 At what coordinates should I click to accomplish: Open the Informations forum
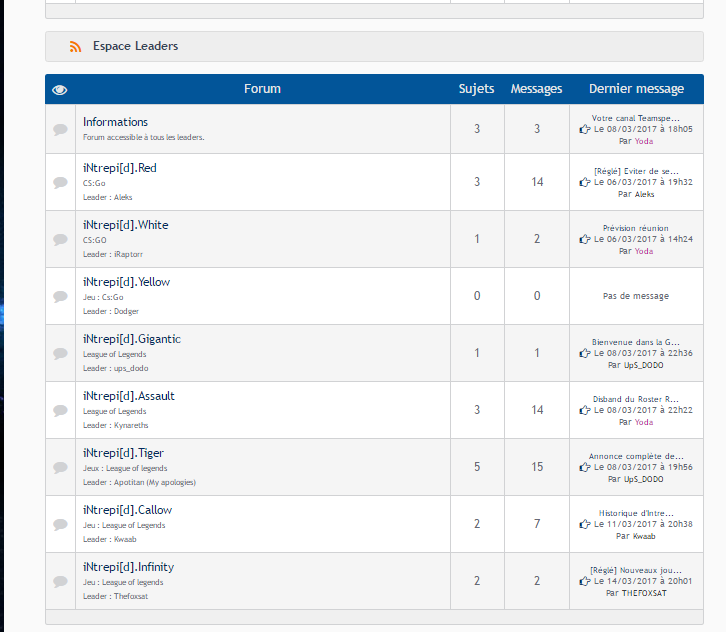pyautogui.click(x=115, y=122)
